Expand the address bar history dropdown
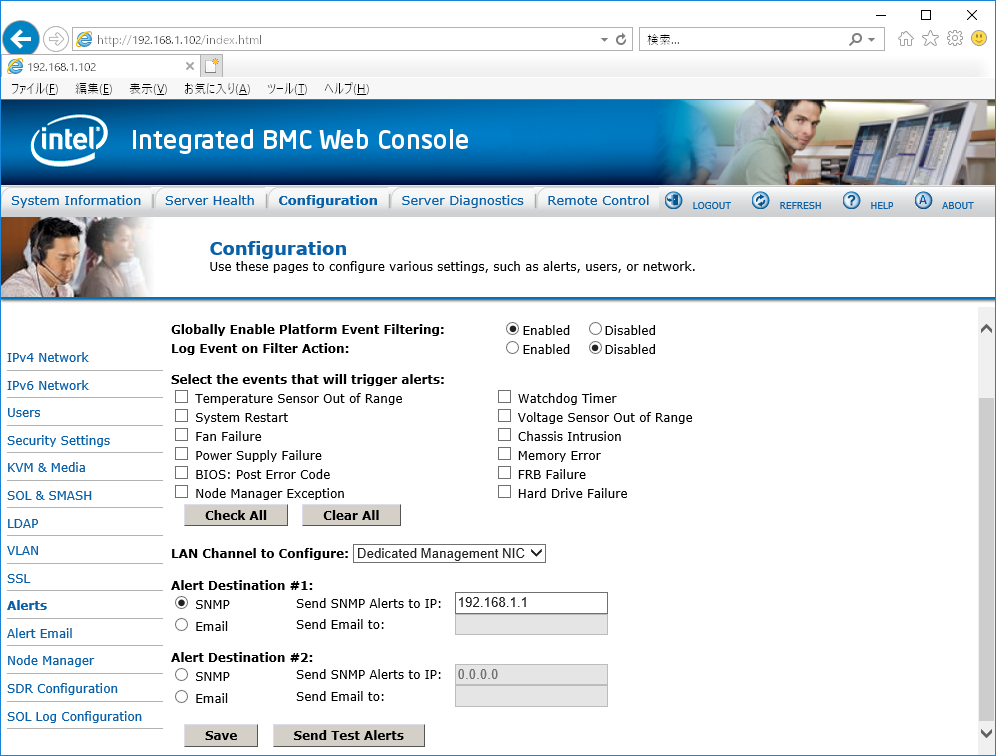This screenshot has height=756, width=996. (604, 39)
